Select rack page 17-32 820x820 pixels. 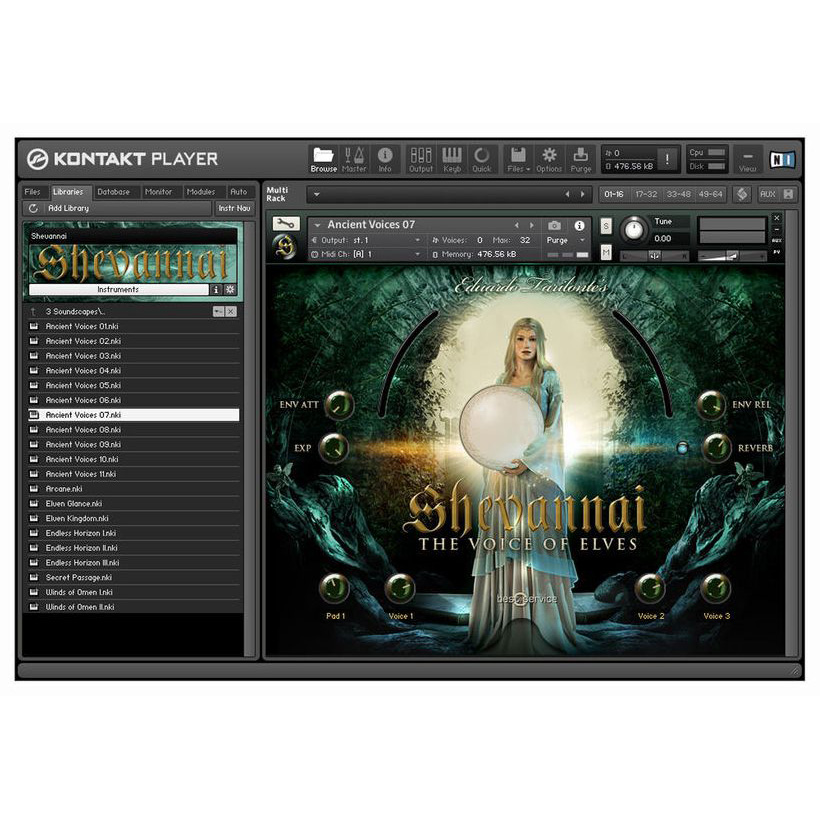click(x=646, y=194)
